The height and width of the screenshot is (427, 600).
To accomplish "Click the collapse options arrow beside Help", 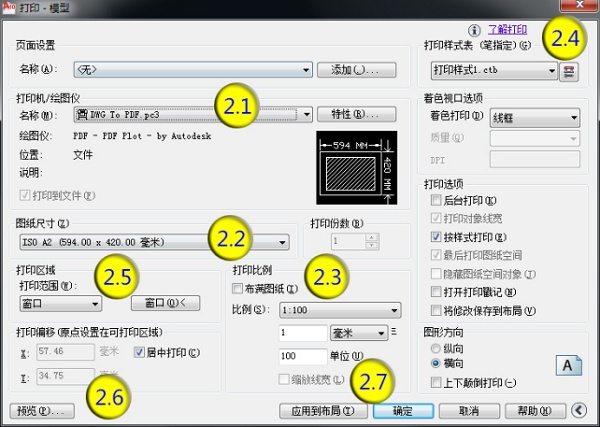I will coord(581,409).
